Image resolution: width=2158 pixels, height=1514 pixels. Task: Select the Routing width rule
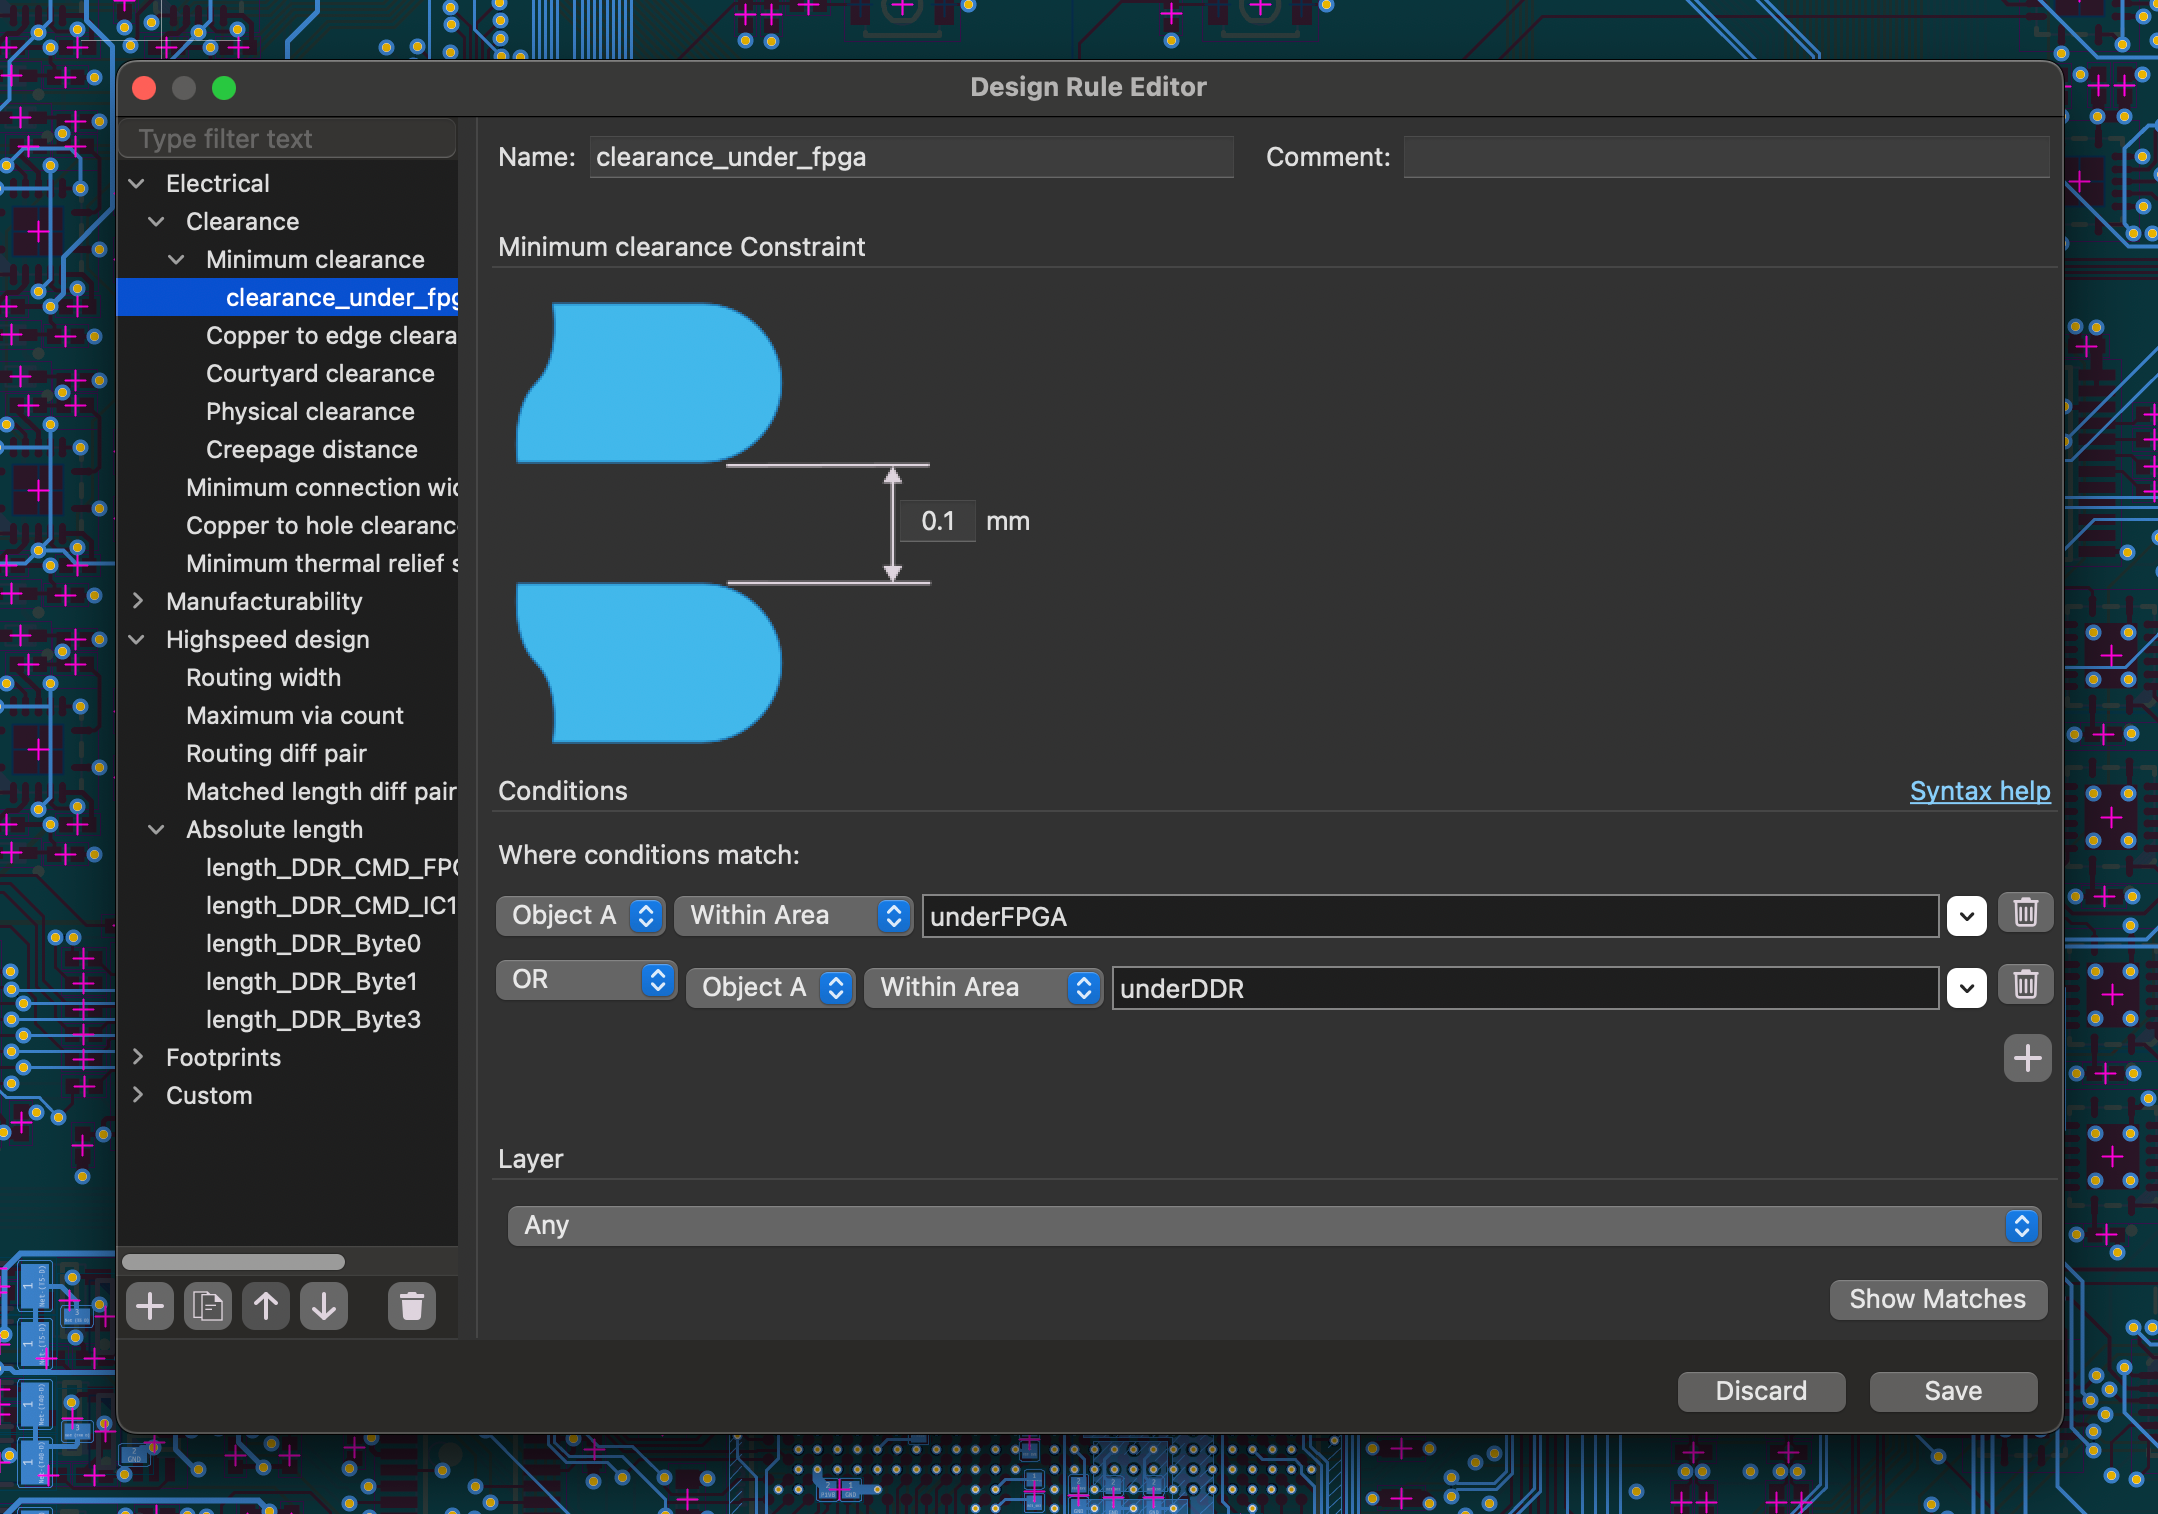(263, 677)
